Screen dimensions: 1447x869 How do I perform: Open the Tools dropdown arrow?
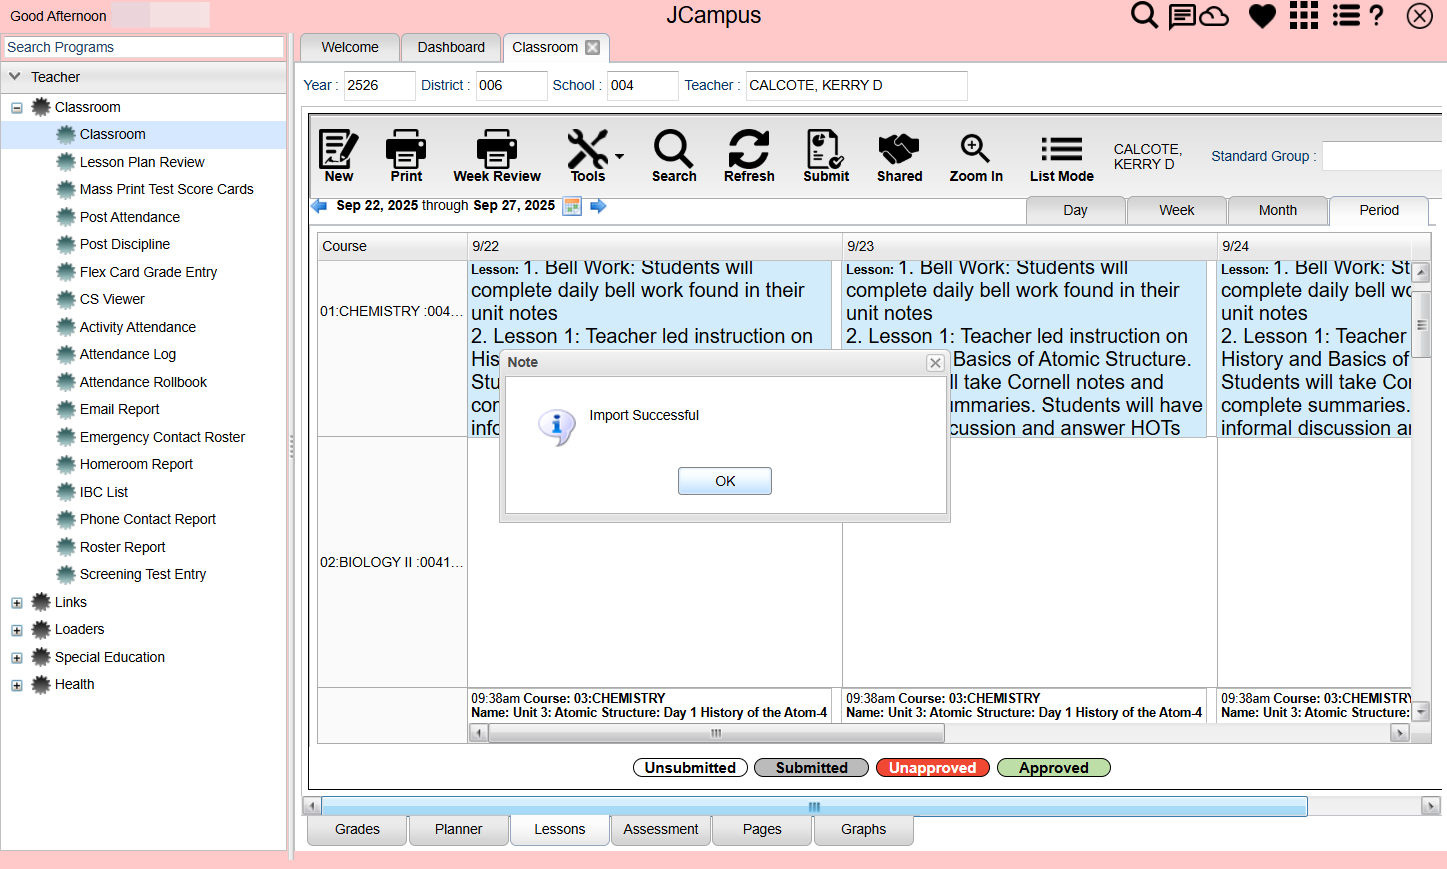[620, 156]
